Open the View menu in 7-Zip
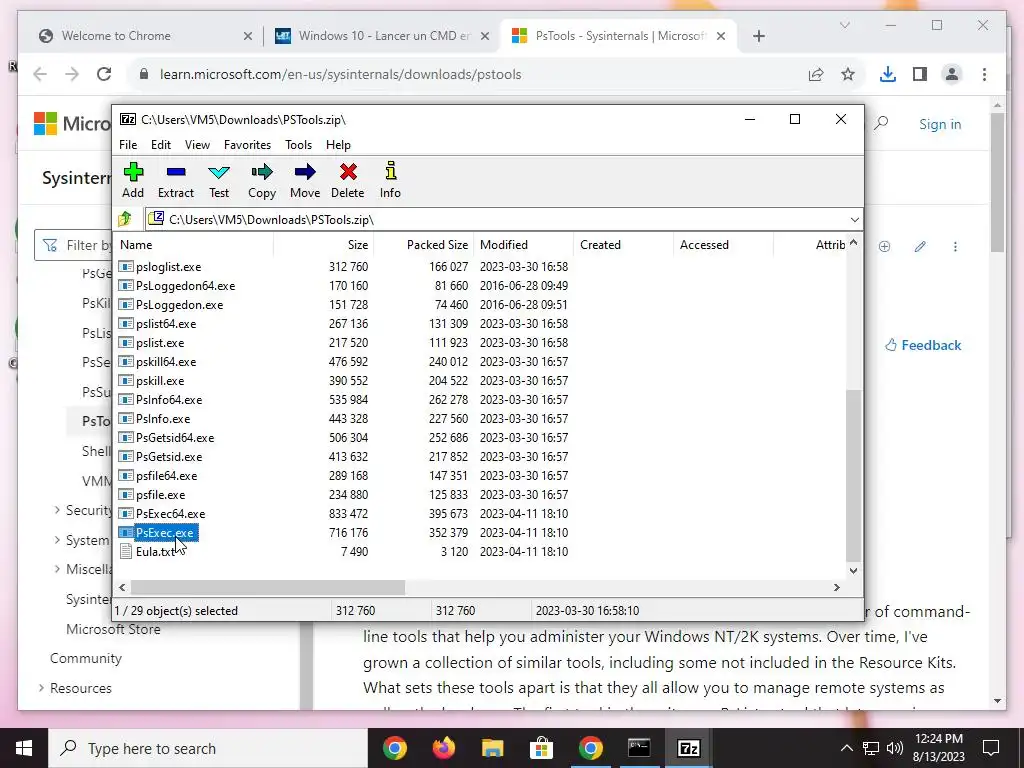The width and height of the screenshot is (1024, 768). (x=197, y=145)
